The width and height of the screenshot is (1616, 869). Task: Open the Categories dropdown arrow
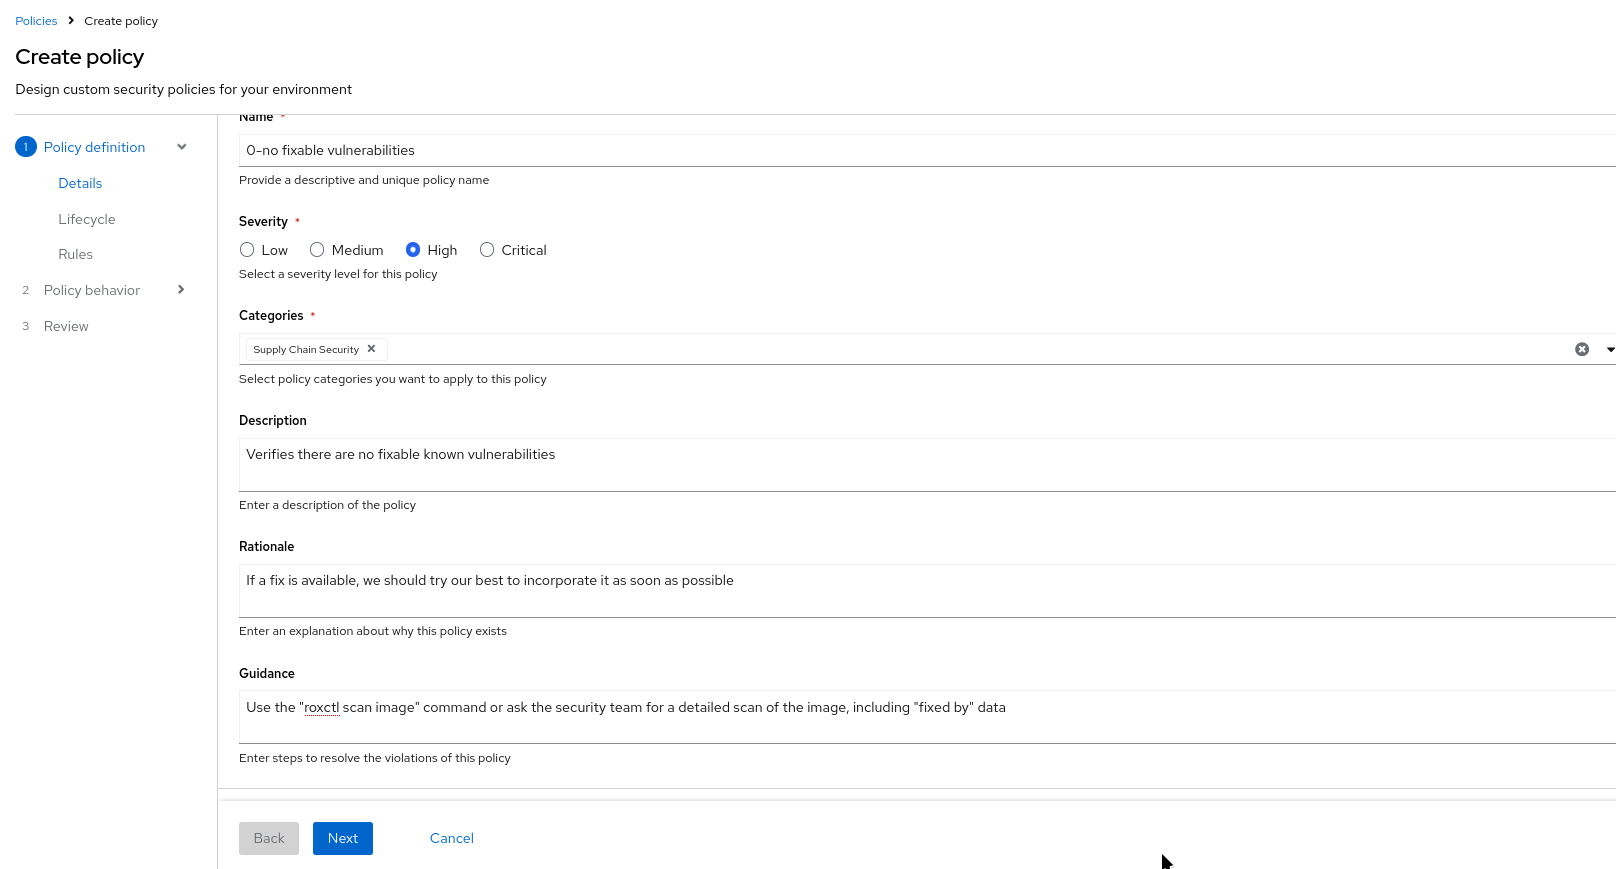pos(1609,349)
